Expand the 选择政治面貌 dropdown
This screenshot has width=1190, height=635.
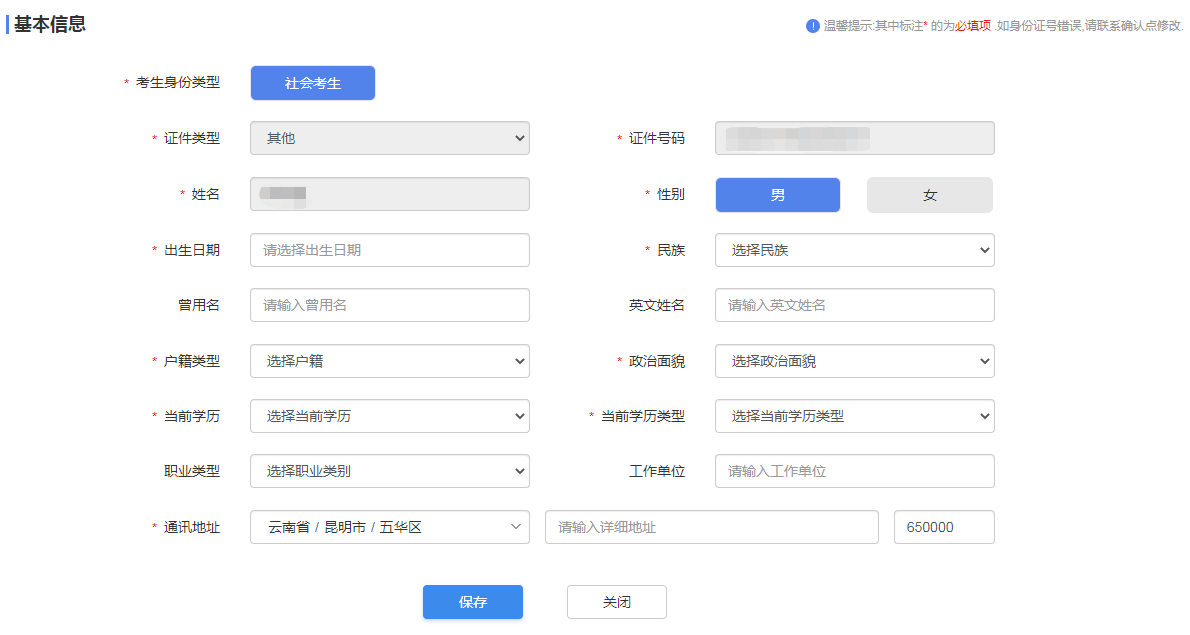coord(854,361)
